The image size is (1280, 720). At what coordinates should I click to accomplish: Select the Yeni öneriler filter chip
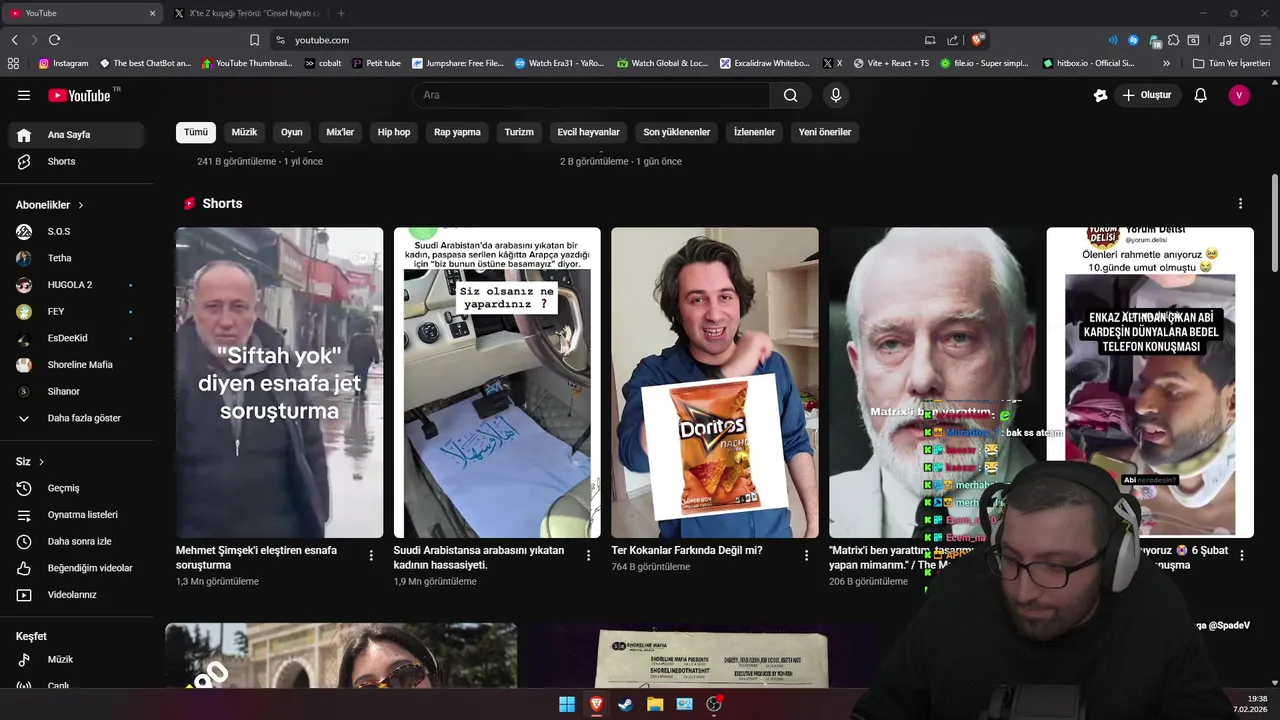(x=825, y=132)
